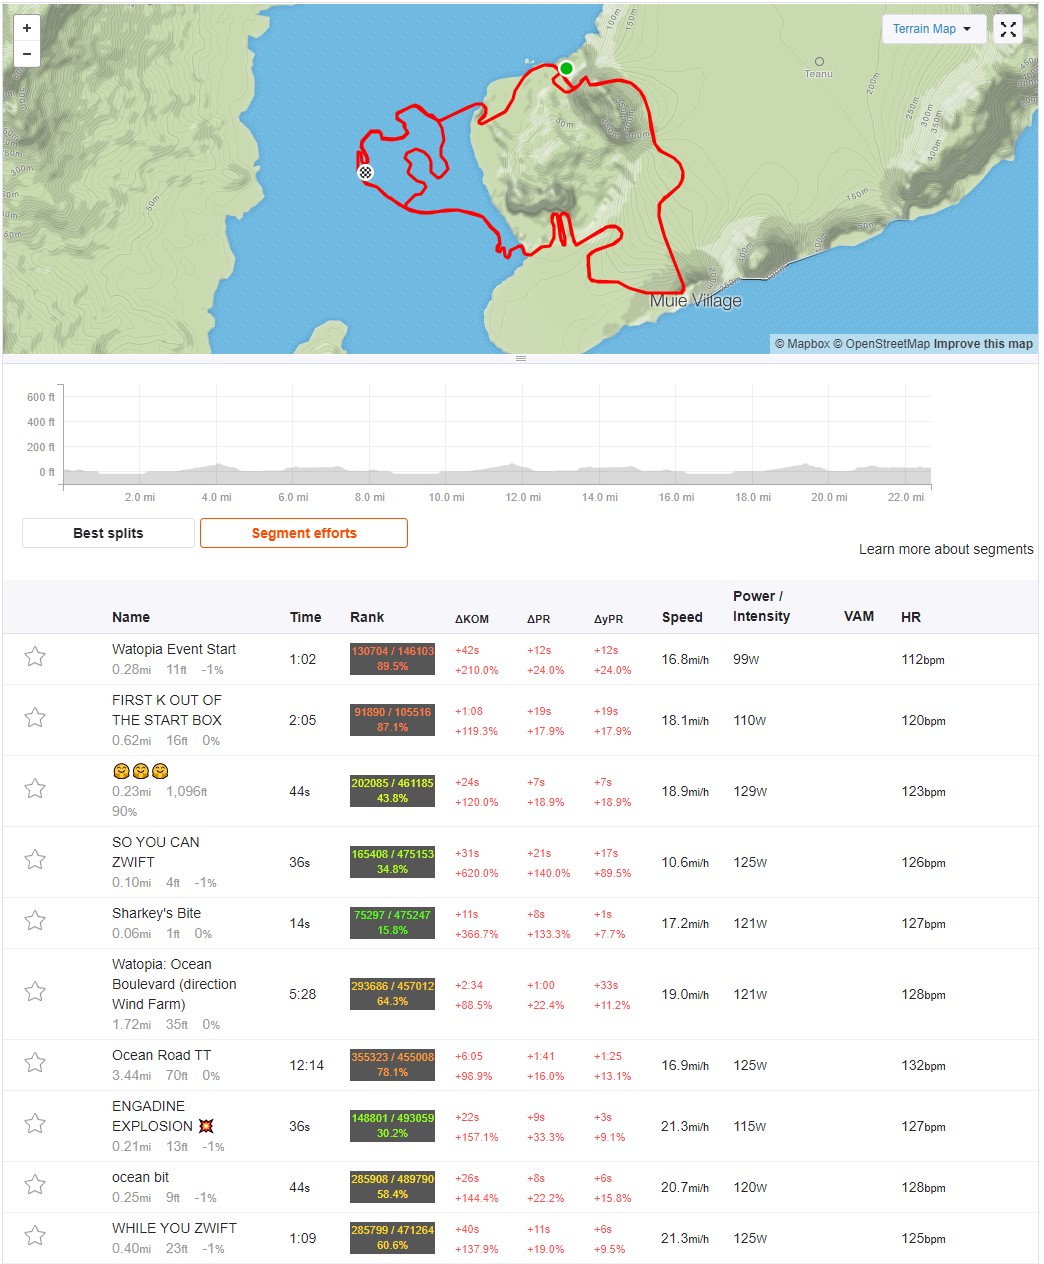Zoom in on the map
The height and width of the screenshot is (1264, 1044).
(x=27, y=29)
